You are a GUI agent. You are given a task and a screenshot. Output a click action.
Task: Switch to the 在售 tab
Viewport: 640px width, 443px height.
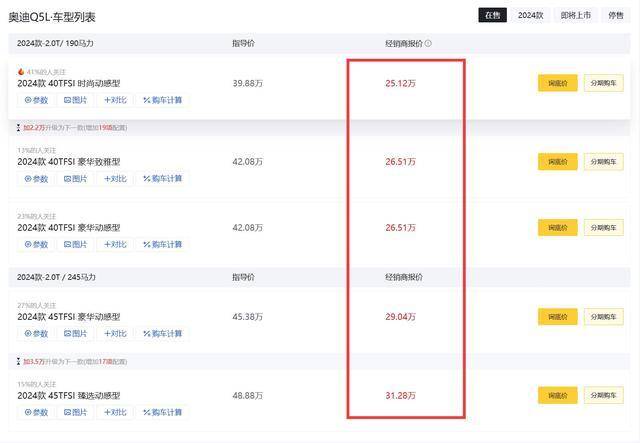[492, 16]
